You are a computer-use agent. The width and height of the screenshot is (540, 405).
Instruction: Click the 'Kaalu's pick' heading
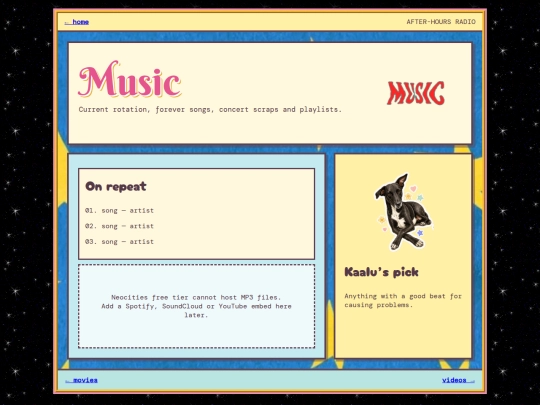point(381,272)
